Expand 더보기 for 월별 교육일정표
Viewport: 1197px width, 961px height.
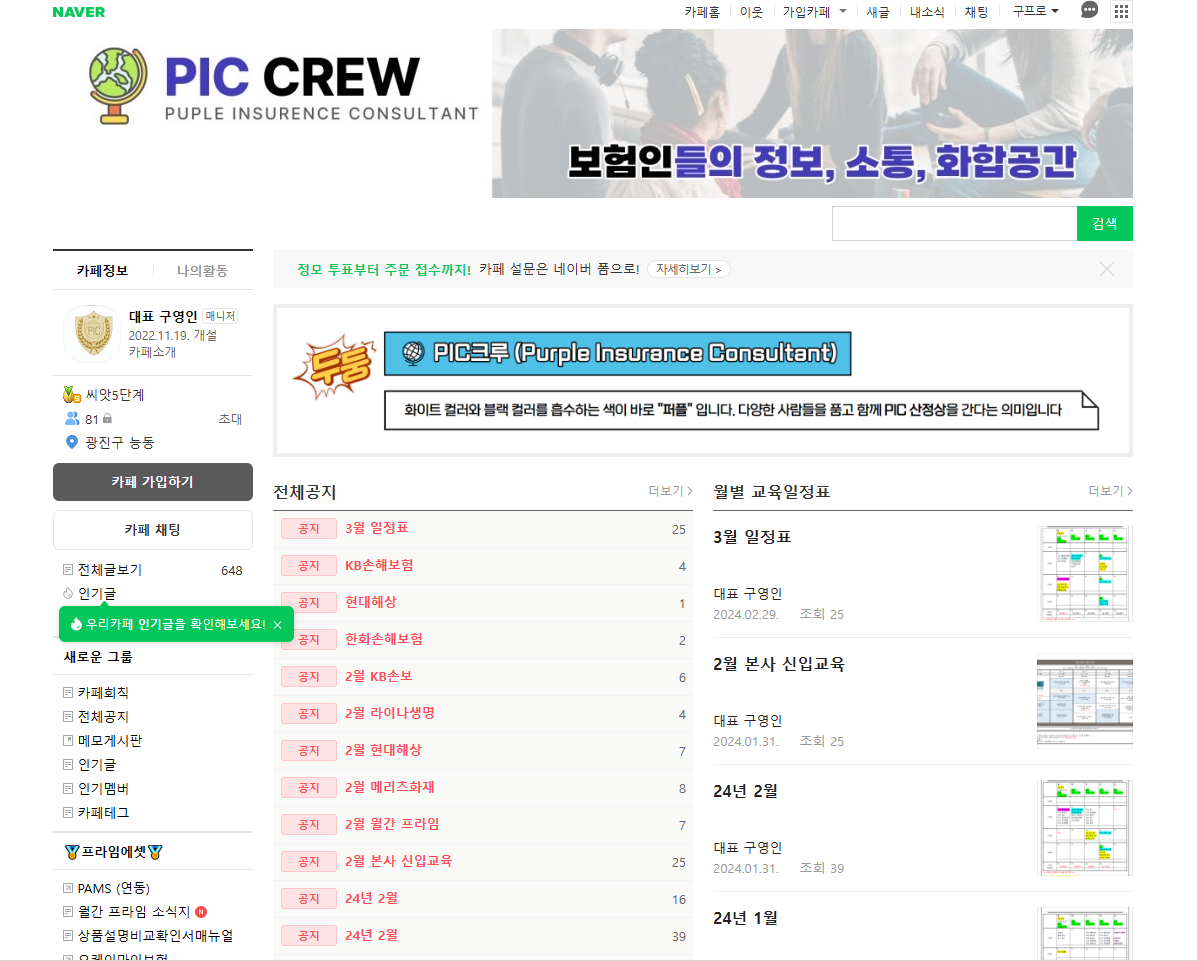(x=1110, y=491)
